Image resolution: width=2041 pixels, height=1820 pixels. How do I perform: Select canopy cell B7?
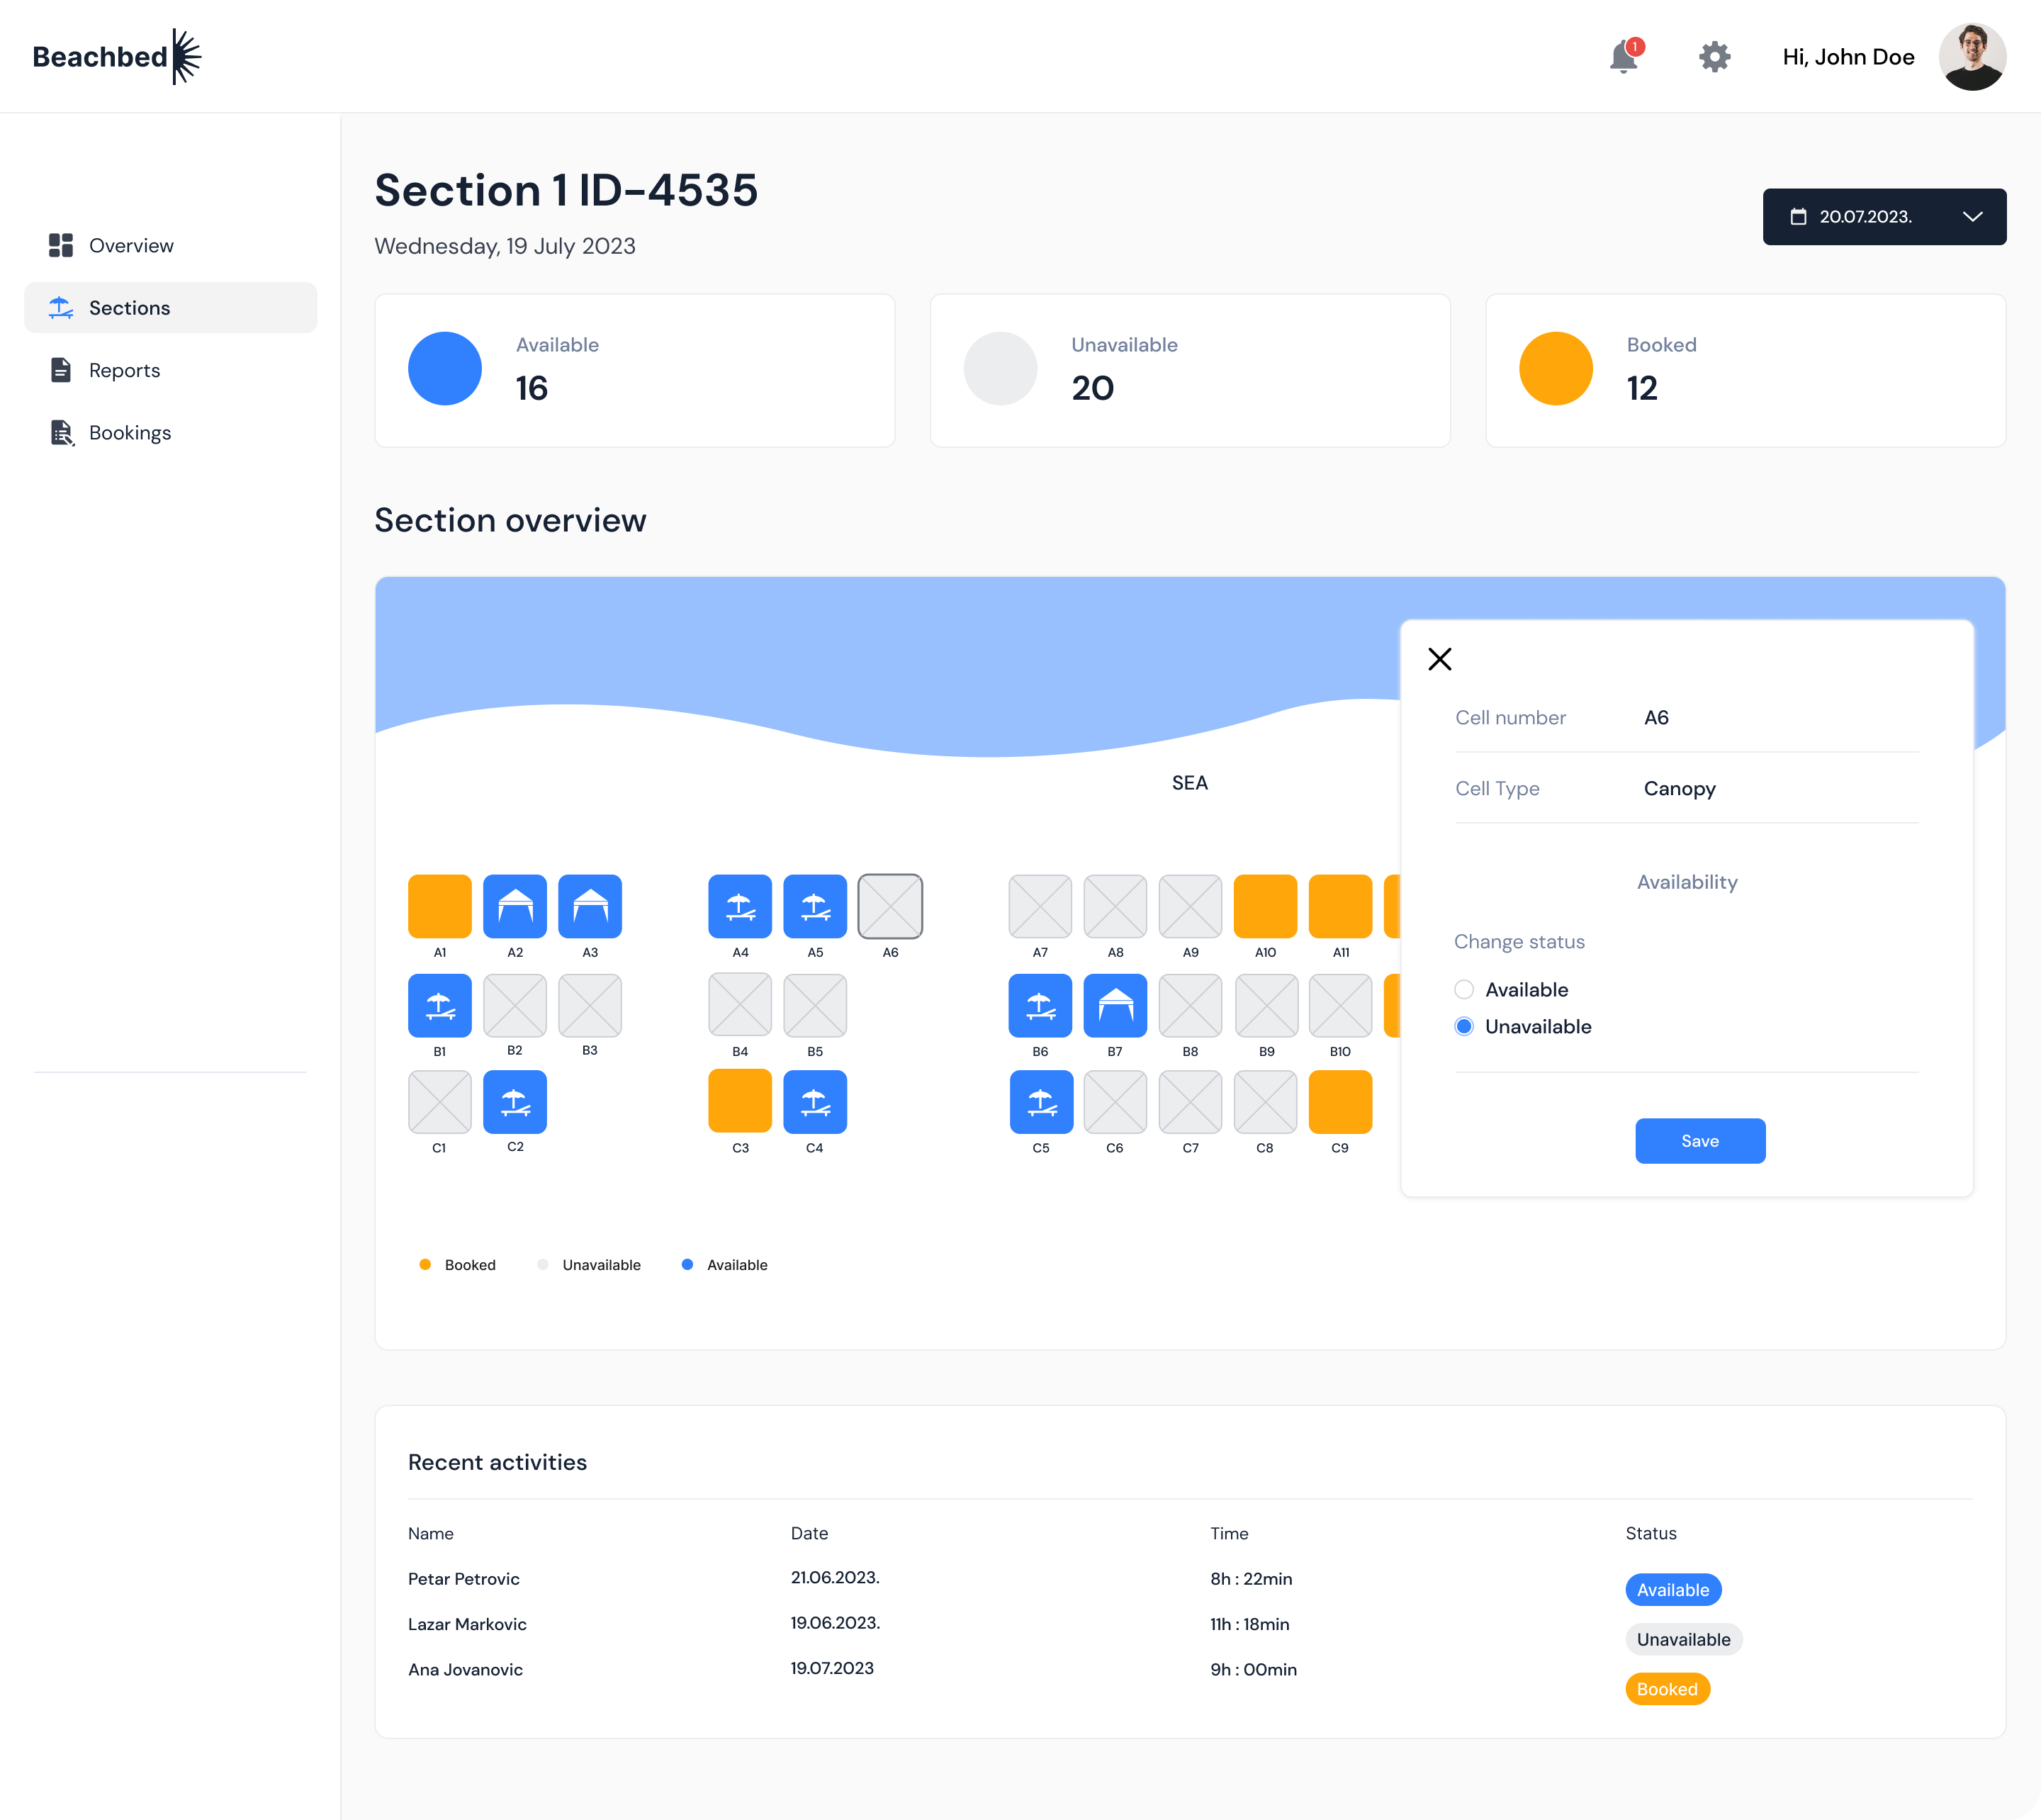pyautogui.click(x=1115, y=1005)
